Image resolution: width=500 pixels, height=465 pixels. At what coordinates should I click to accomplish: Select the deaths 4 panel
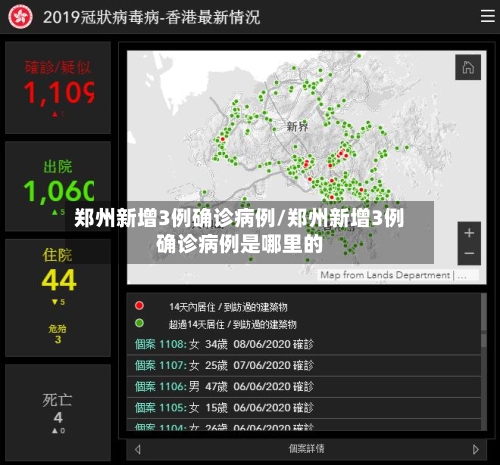click(58, 412)
